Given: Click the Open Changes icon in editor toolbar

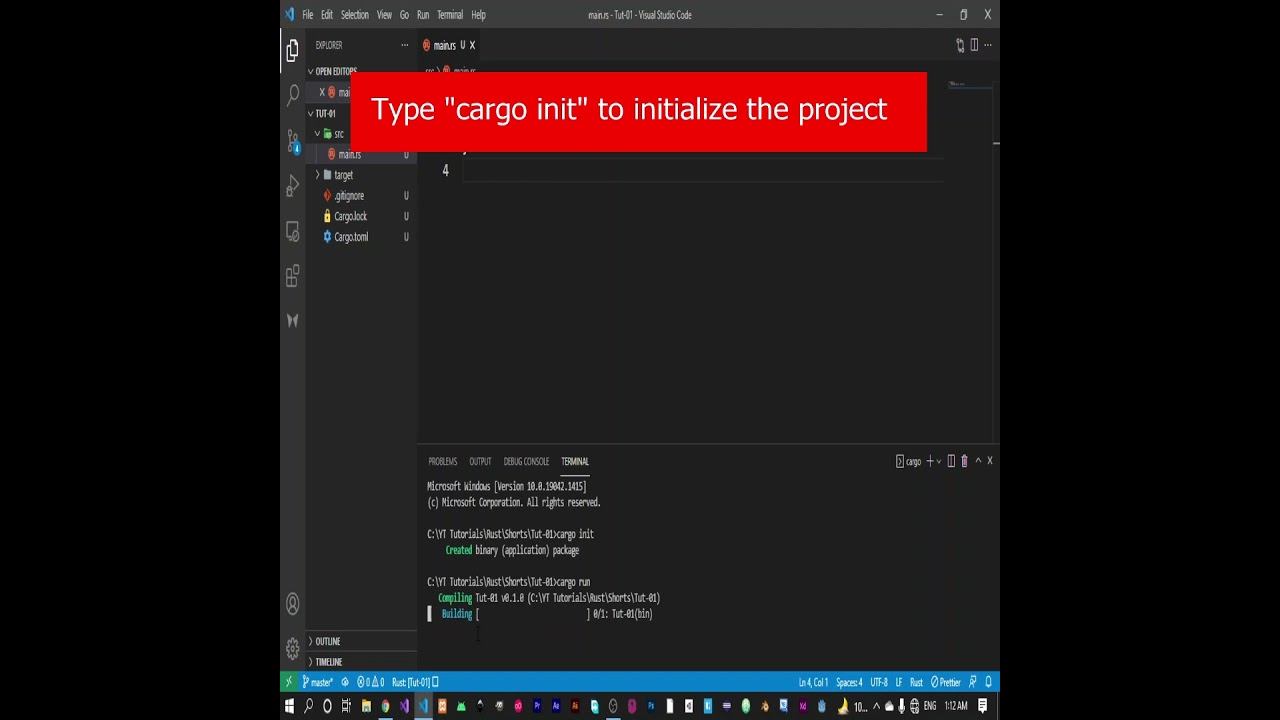Looking at the screenshot, I should click(x=960, y=45).
